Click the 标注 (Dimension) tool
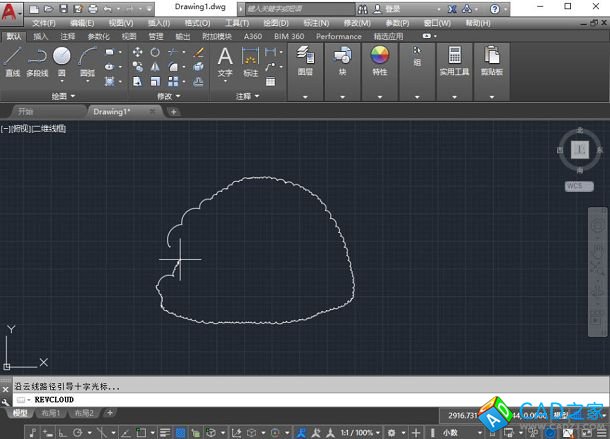 coord(250,59)
